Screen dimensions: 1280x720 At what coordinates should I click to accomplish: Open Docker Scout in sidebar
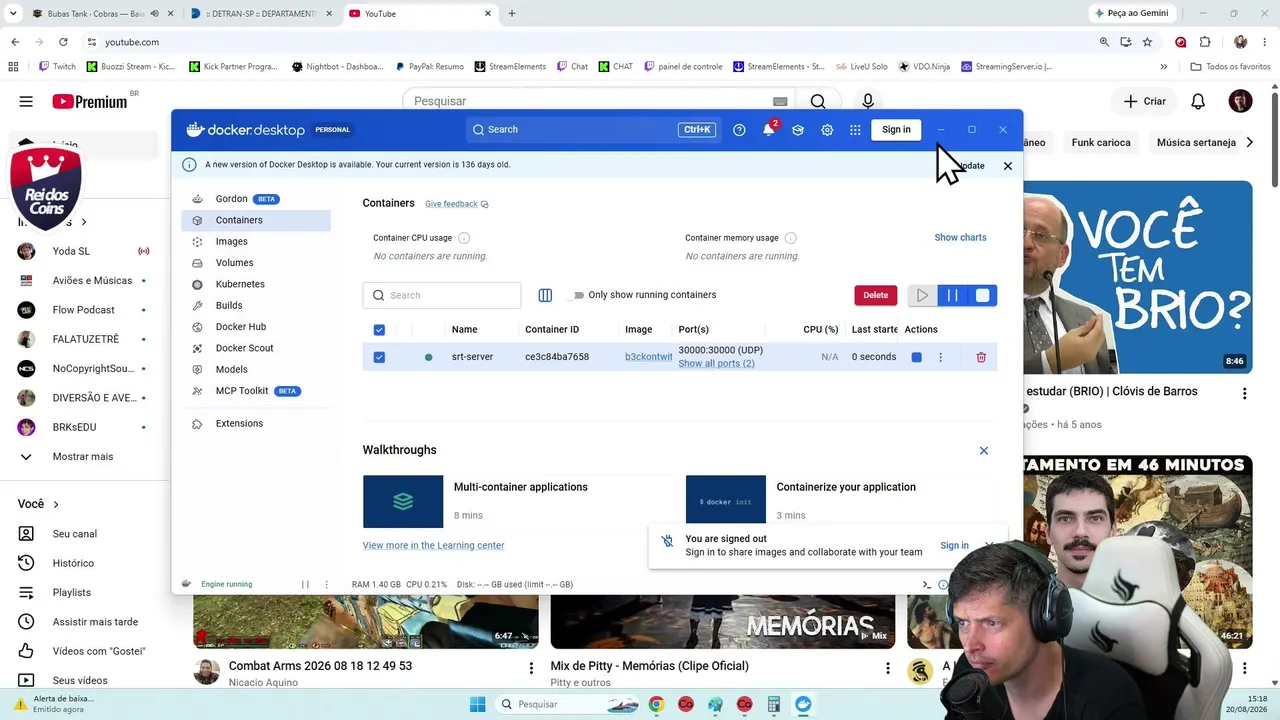click(256, 348)
